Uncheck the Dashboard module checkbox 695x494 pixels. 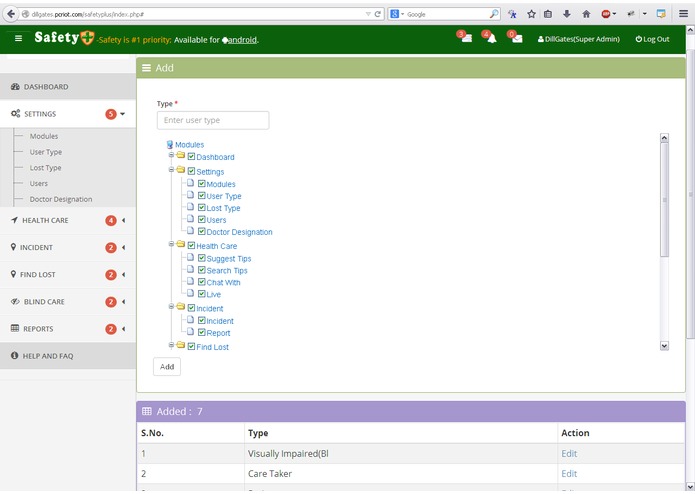(191, 156)
